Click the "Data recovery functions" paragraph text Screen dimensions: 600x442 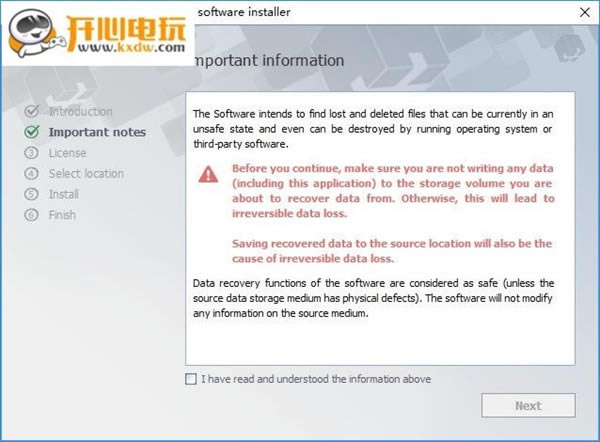(x=380, y=298)
